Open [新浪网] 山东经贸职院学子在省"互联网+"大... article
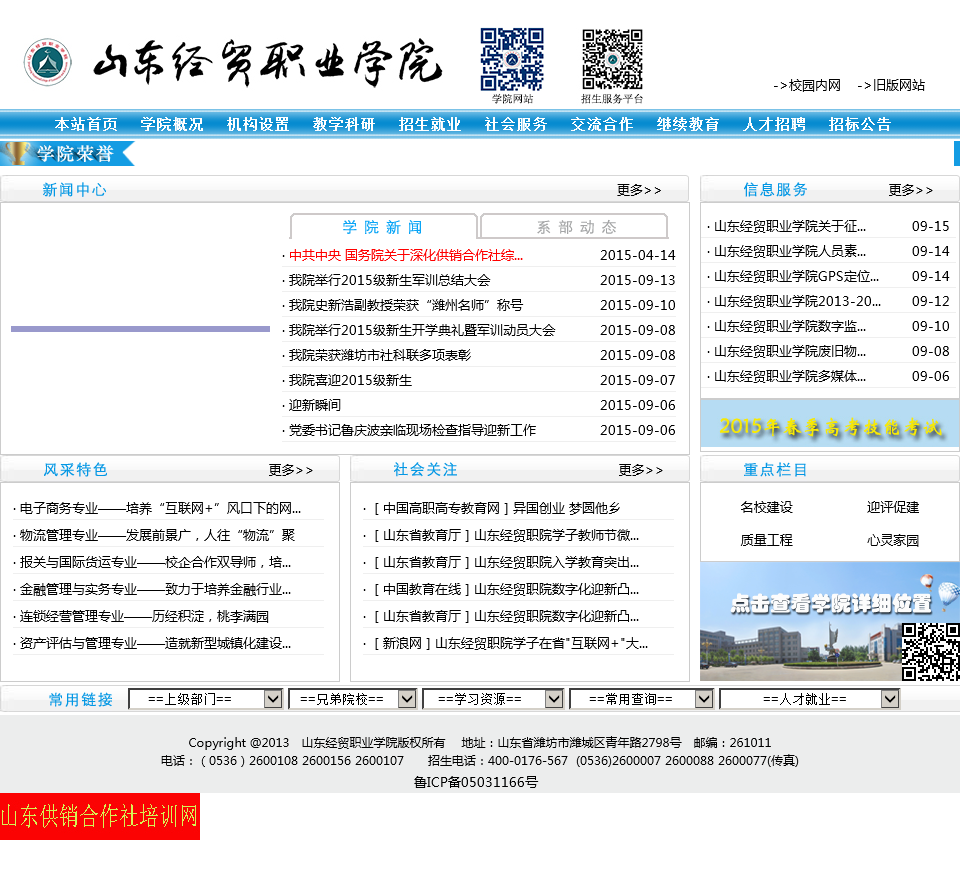 click(511, 643)
